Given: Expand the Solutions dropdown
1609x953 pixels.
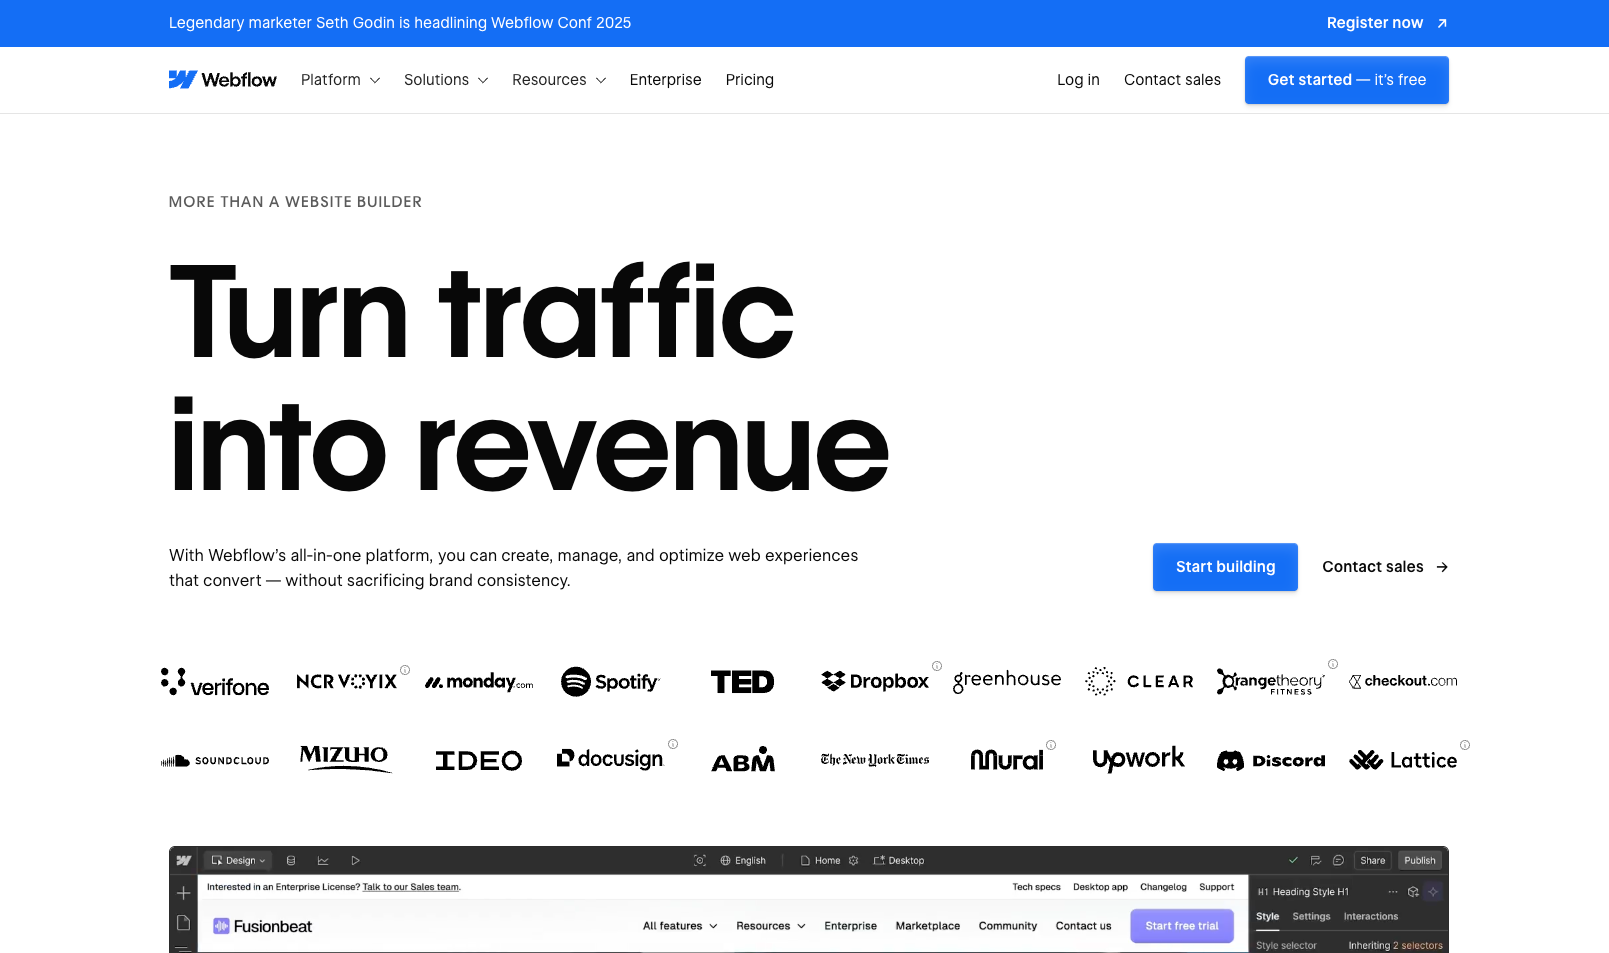Looking at the screenshot, I should tap(446, 80).
